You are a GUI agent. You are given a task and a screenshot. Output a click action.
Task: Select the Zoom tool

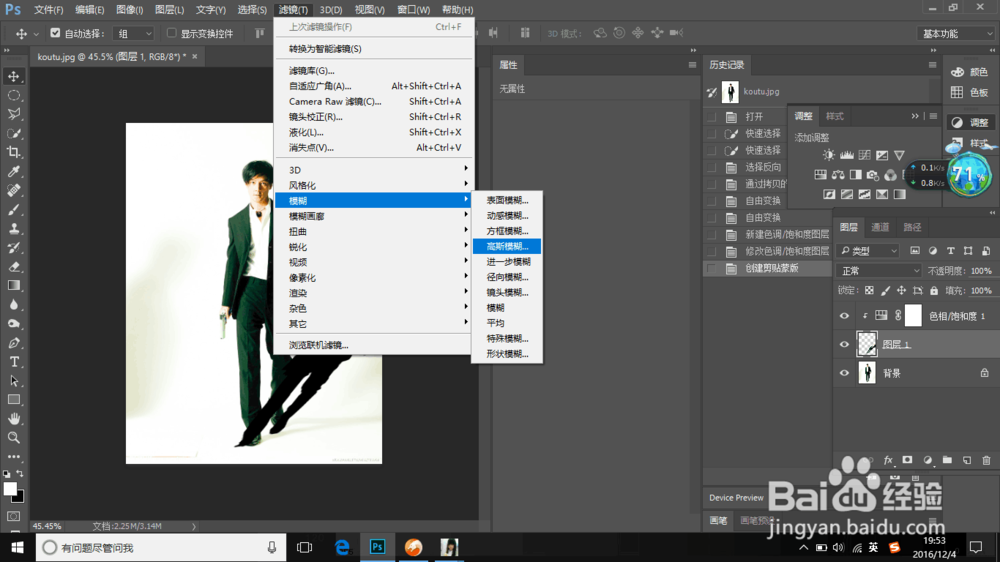[x=13, y=438]
